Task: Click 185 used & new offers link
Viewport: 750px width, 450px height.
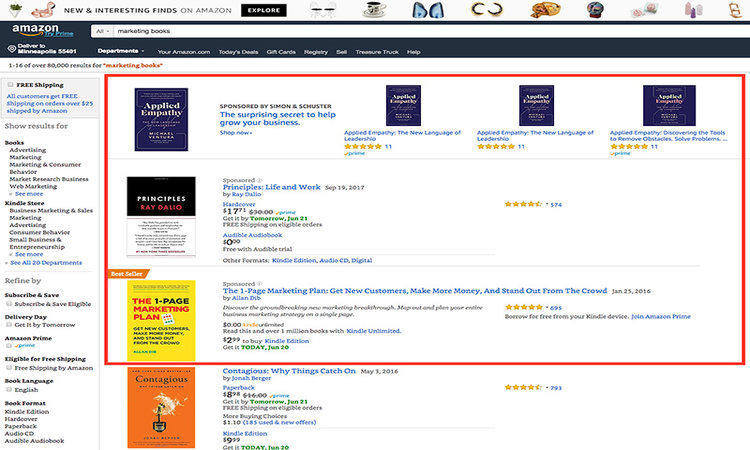Action: pyautogui.click(x=279, y=422)
